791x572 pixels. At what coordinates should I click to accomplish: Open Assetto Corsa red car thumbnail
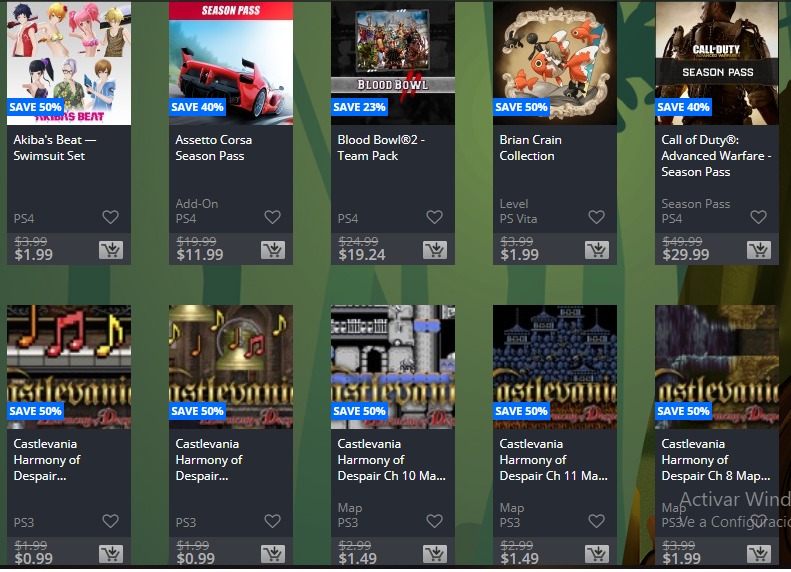(x=231, y=63)
